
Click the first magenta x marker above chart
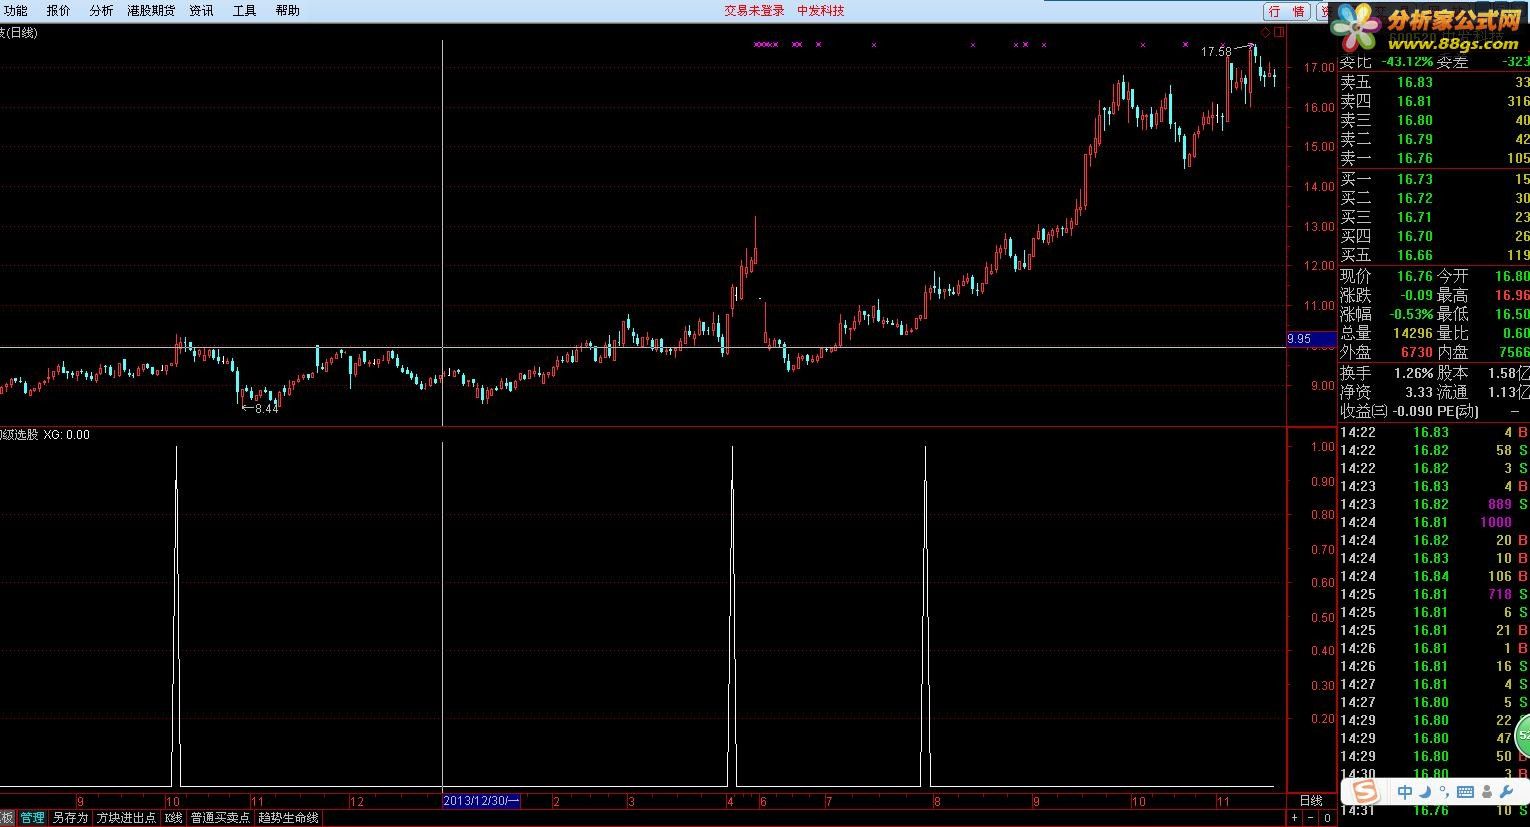757,44
